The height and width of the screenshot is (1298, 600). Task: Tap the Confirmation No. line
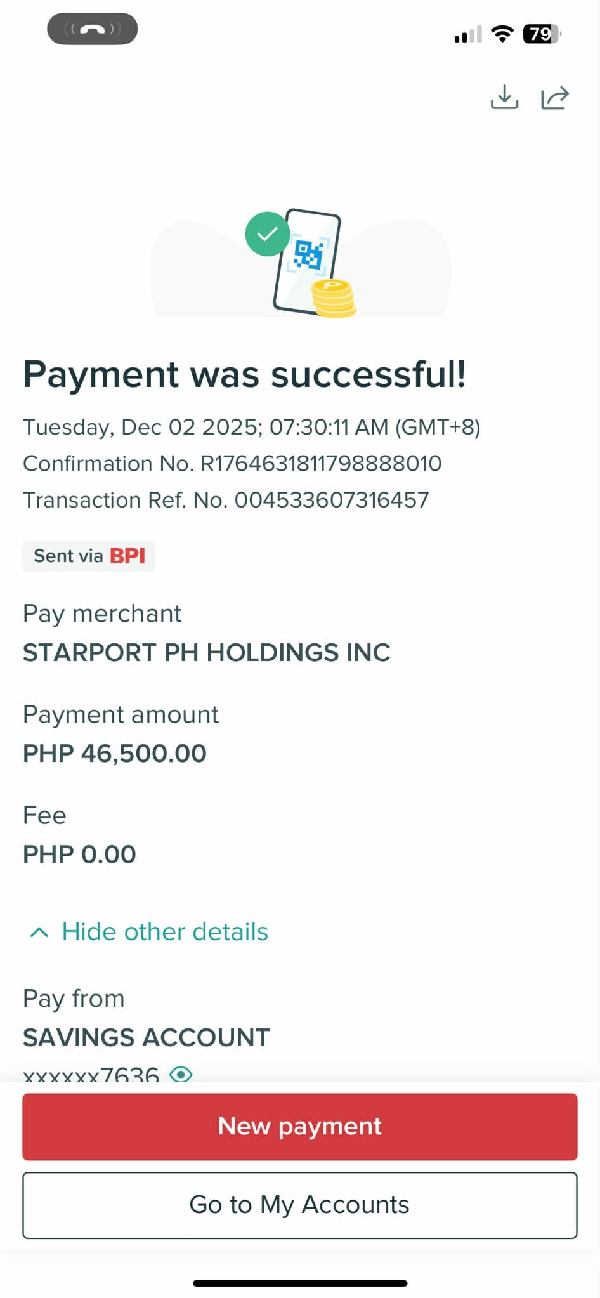(x=232, y=464)
